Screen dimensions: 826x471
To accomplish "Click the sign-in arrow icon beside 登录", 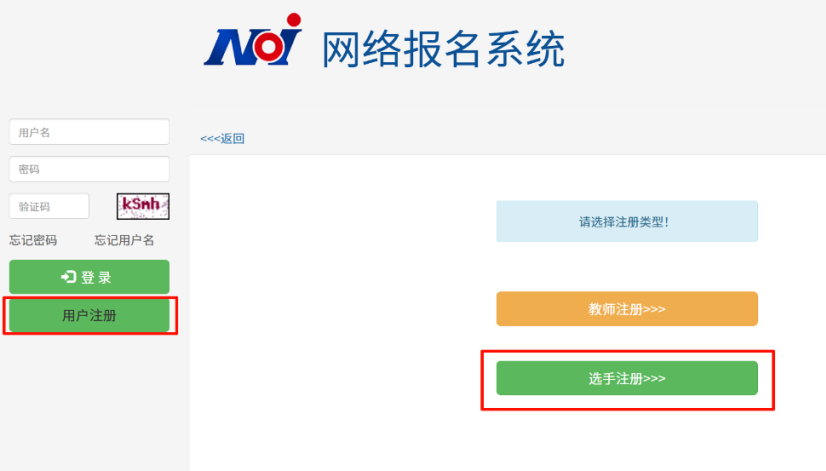I will [68, 277].
